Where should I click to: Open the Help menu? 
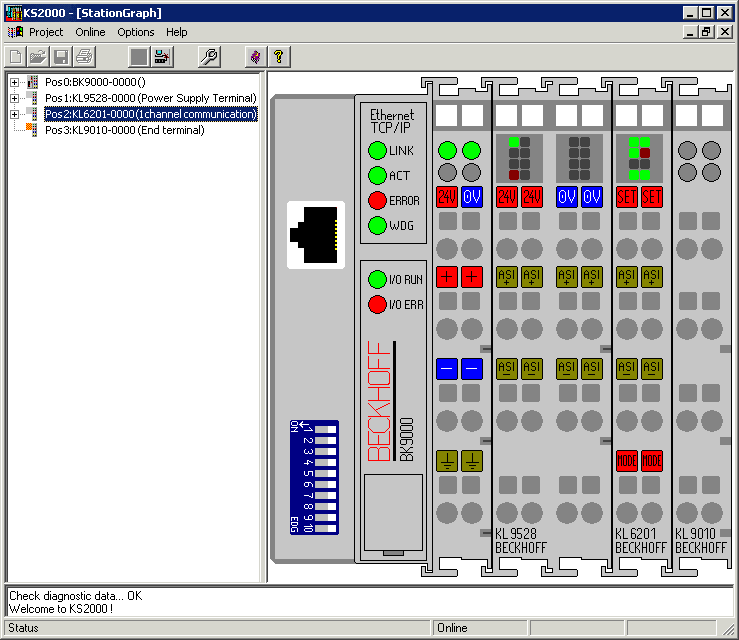176,32
